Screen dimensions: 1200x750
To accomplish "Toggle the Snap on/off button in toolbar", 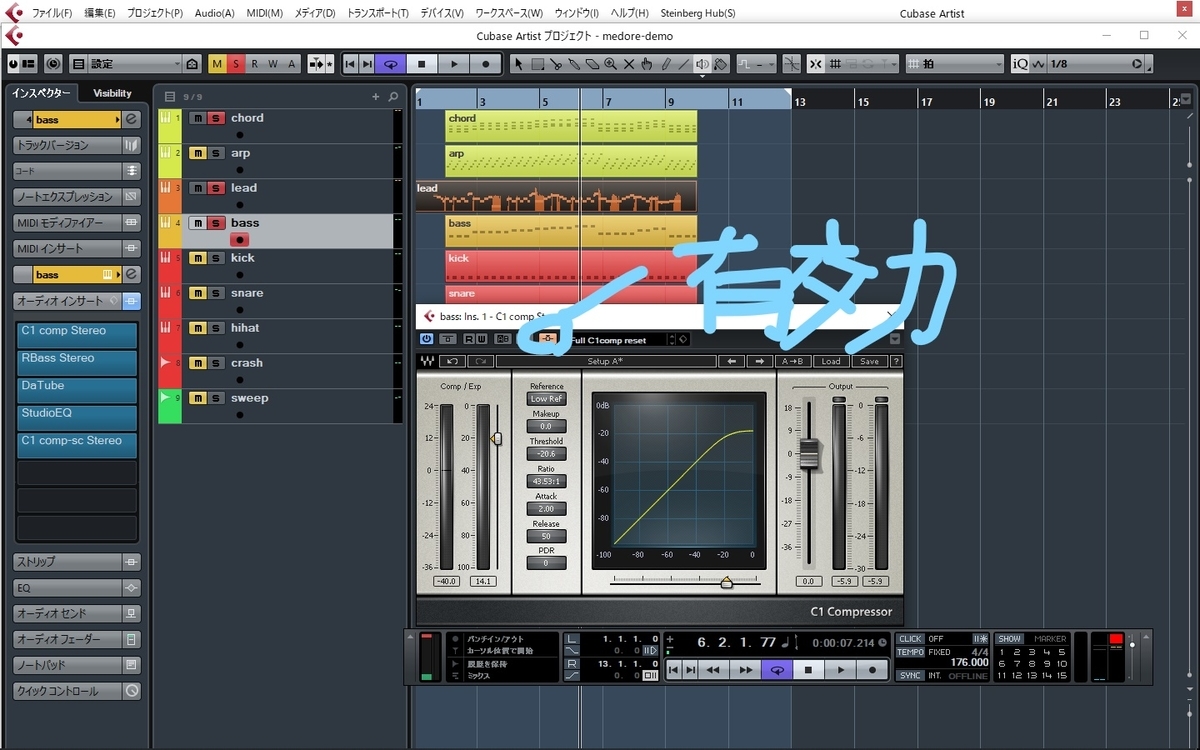I will point(815,64).
